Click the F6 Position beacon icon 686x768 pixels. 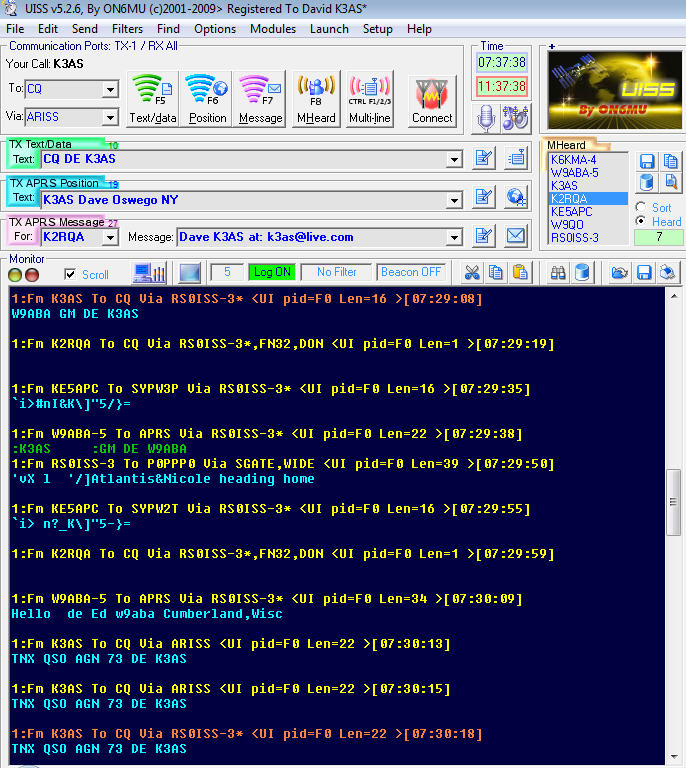click(207, 99)
